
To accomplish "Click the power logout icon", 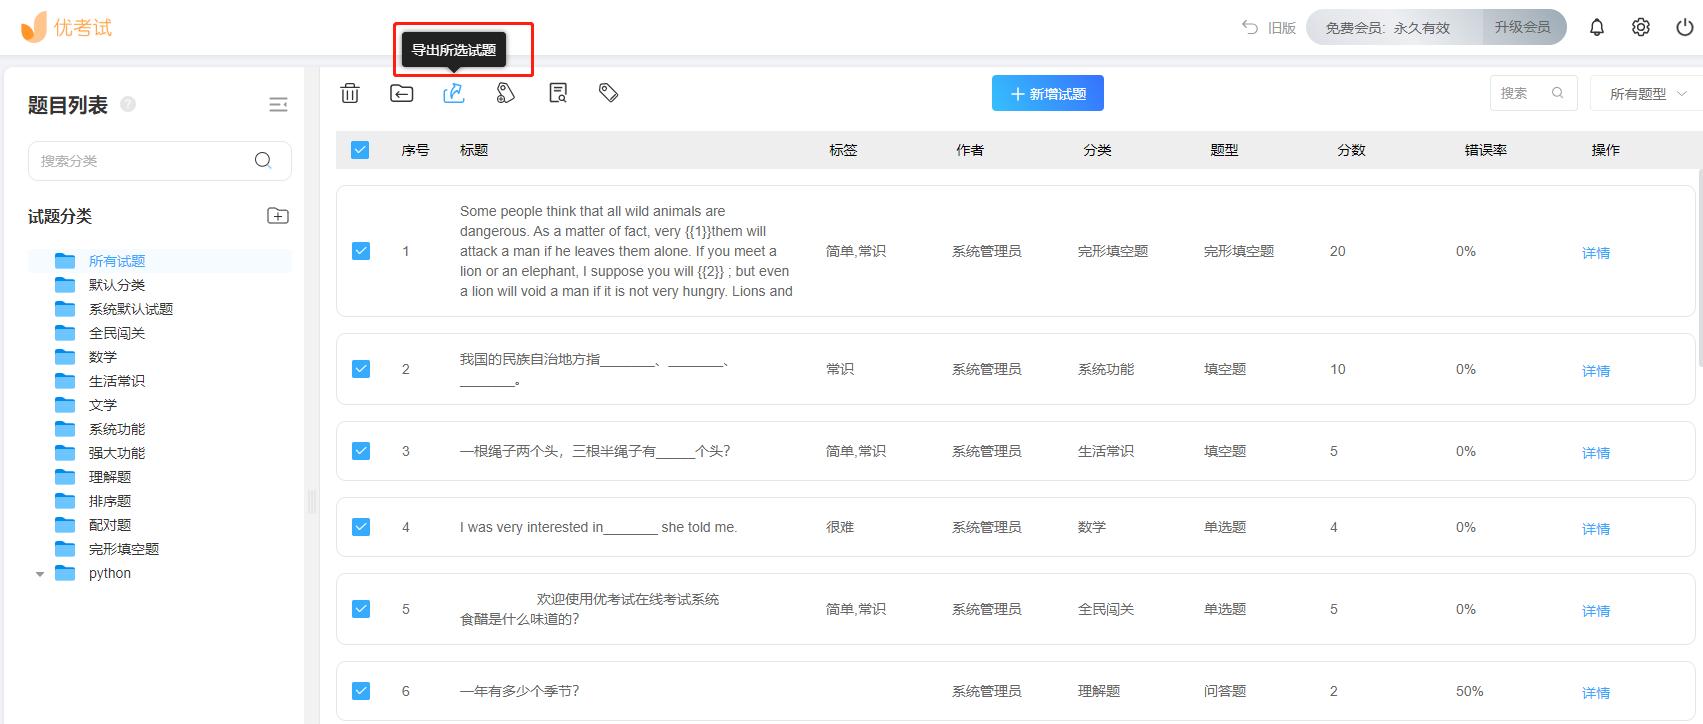I will coord(1685,28).
